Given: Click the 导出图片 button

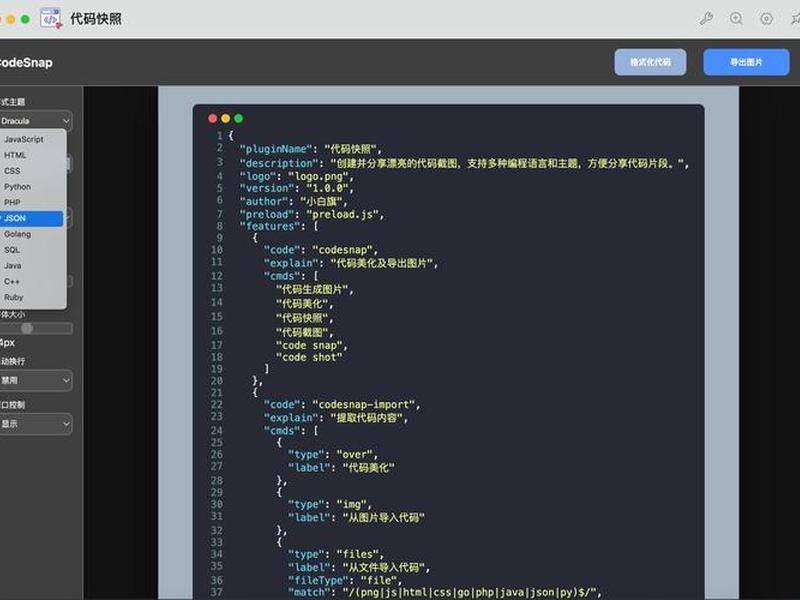Looking at the screenshot, I should pos(746,62).
